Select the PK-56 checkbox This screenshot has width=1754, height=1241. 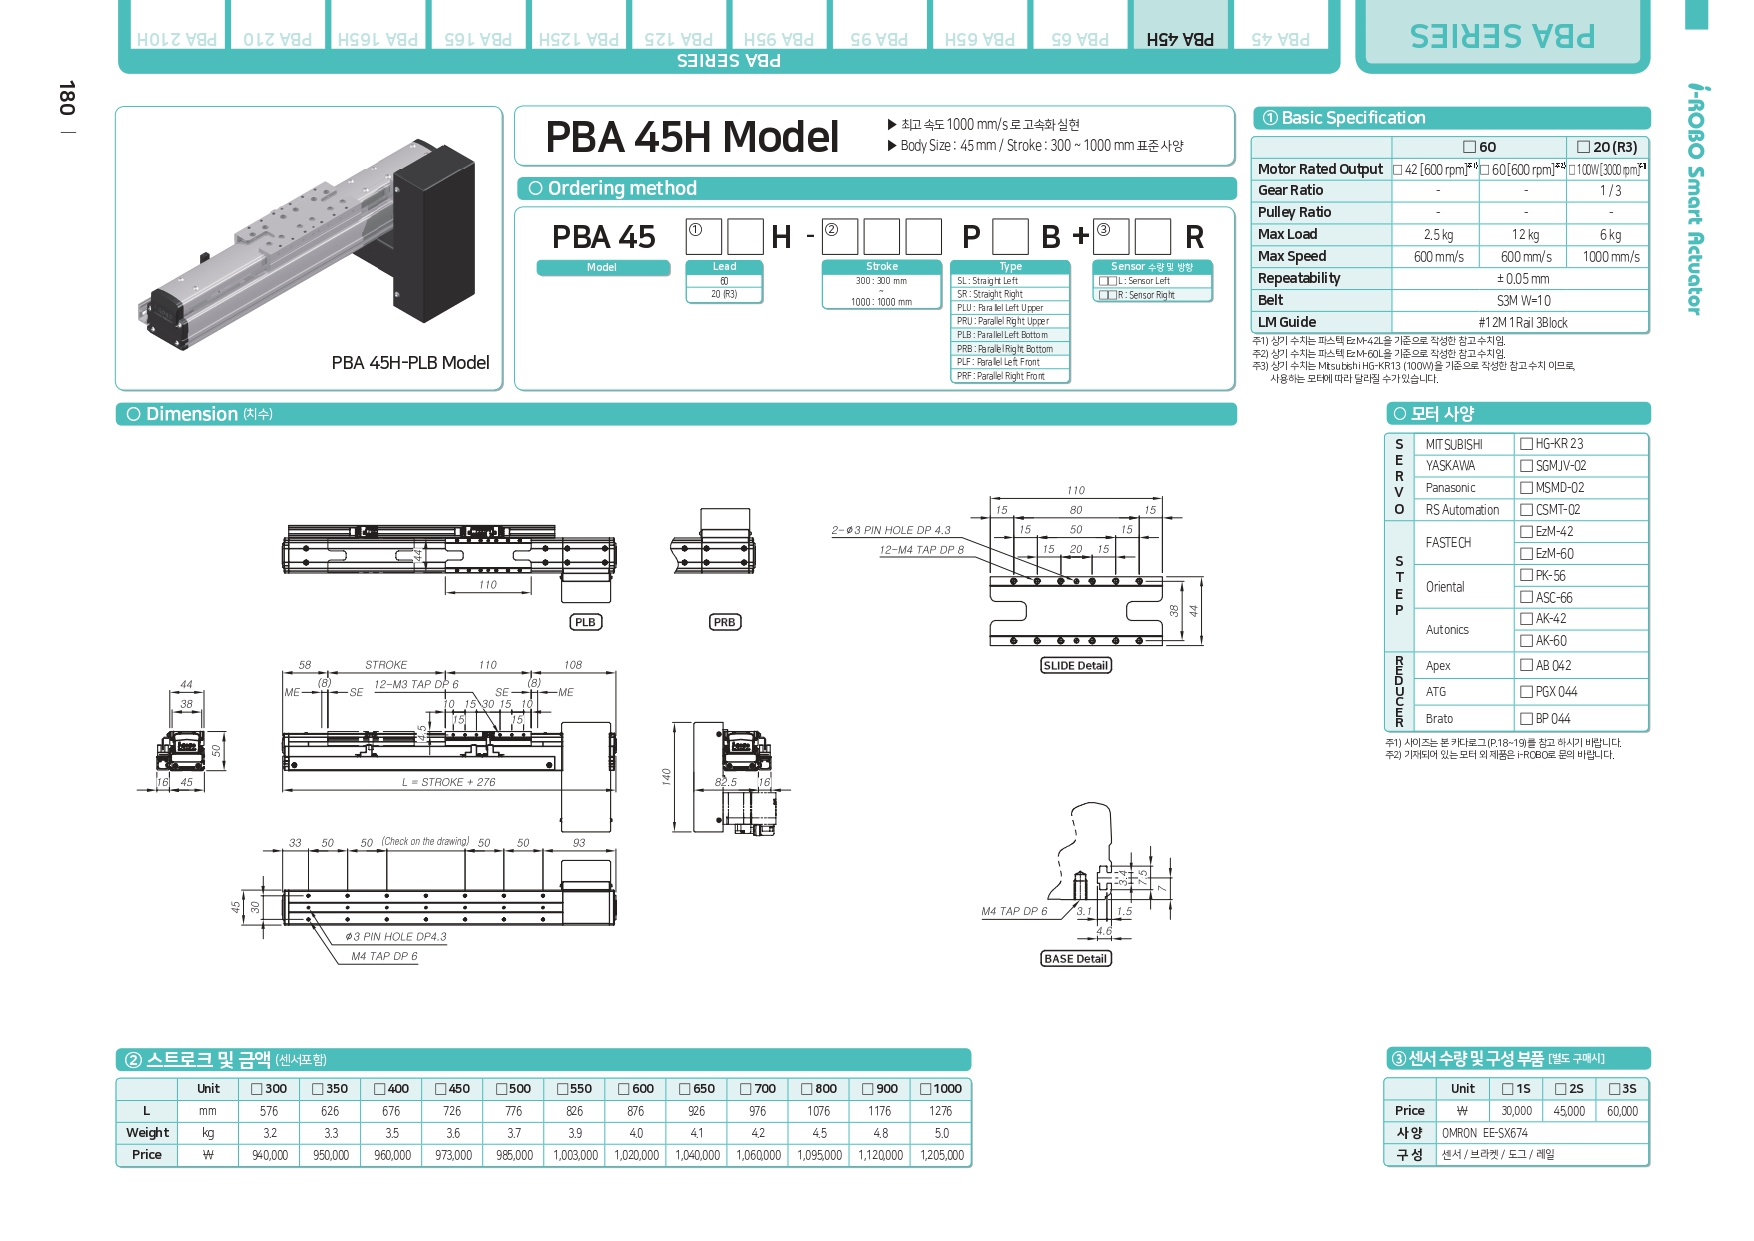[x=1526, y=576]
